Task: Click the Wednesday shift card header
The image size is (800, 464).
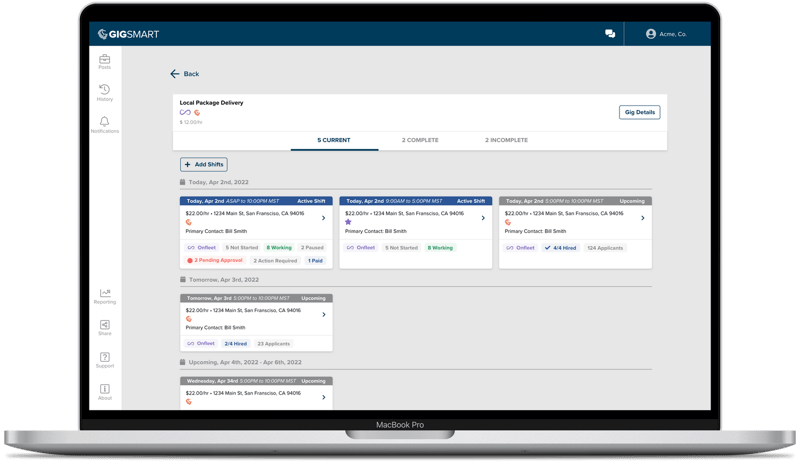Action: [256, 381]
